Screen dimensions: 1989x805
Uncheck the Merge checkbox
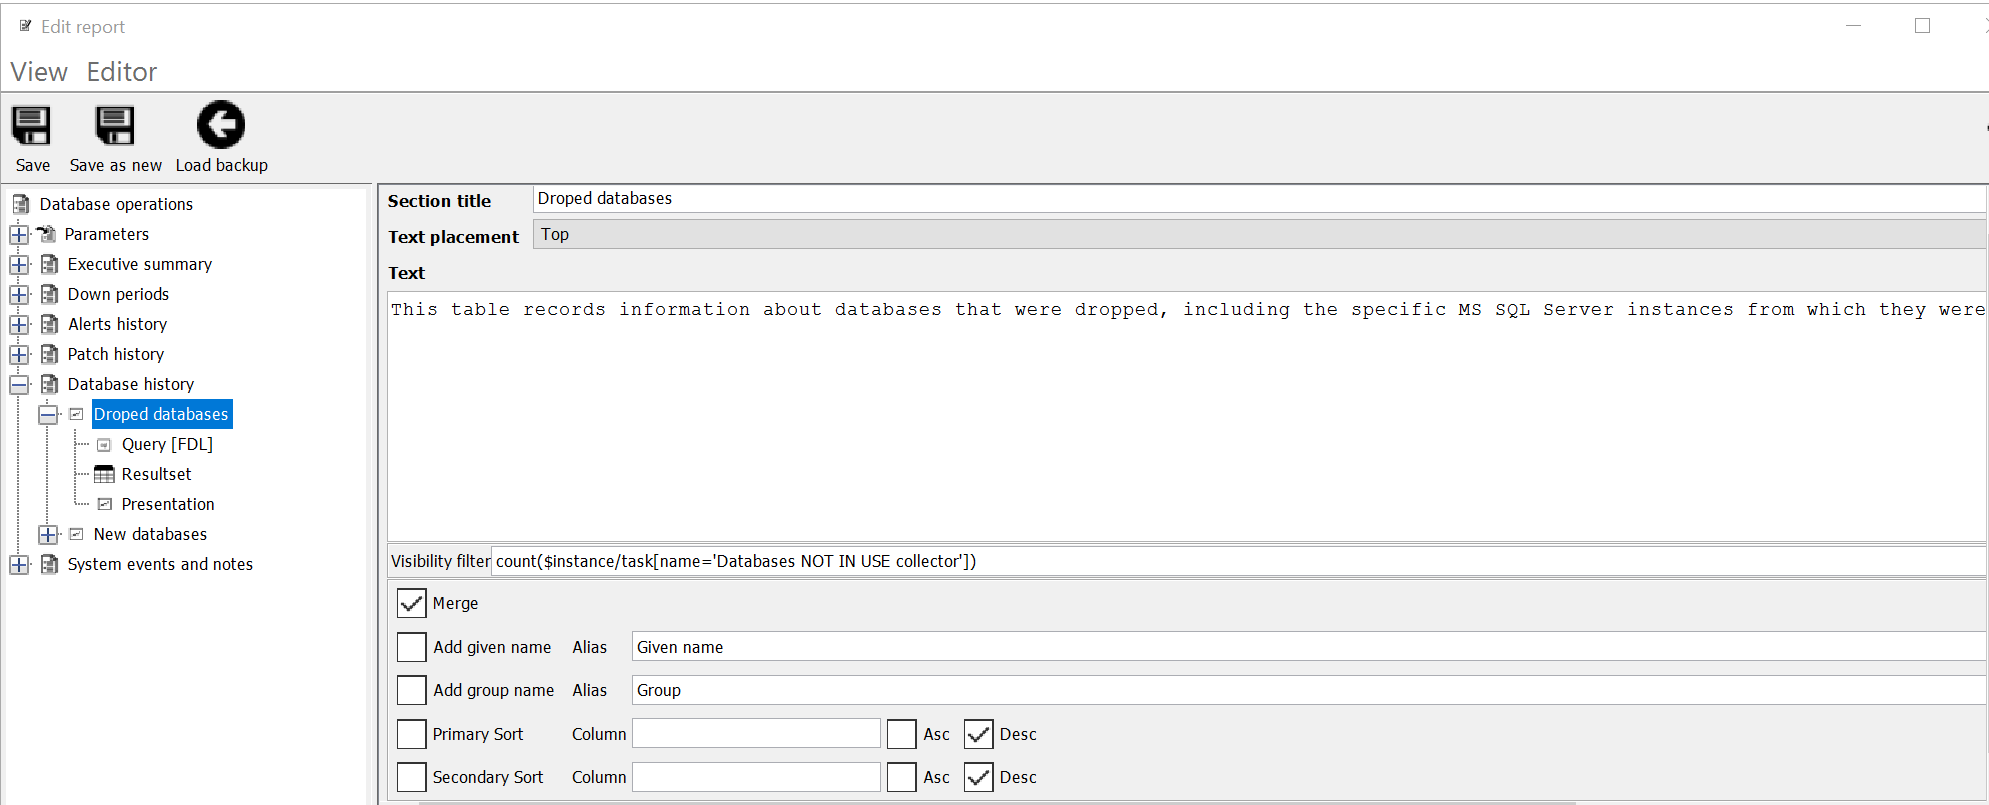point(411,603)
